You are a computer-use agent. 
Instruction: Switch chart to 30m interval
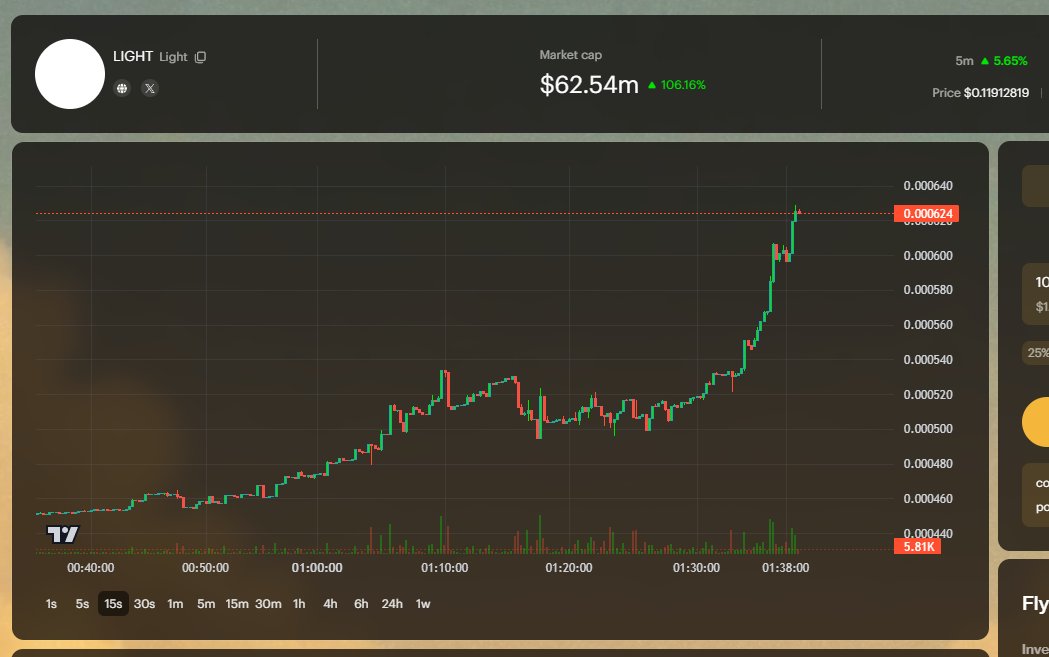click(x=268, y=603)
